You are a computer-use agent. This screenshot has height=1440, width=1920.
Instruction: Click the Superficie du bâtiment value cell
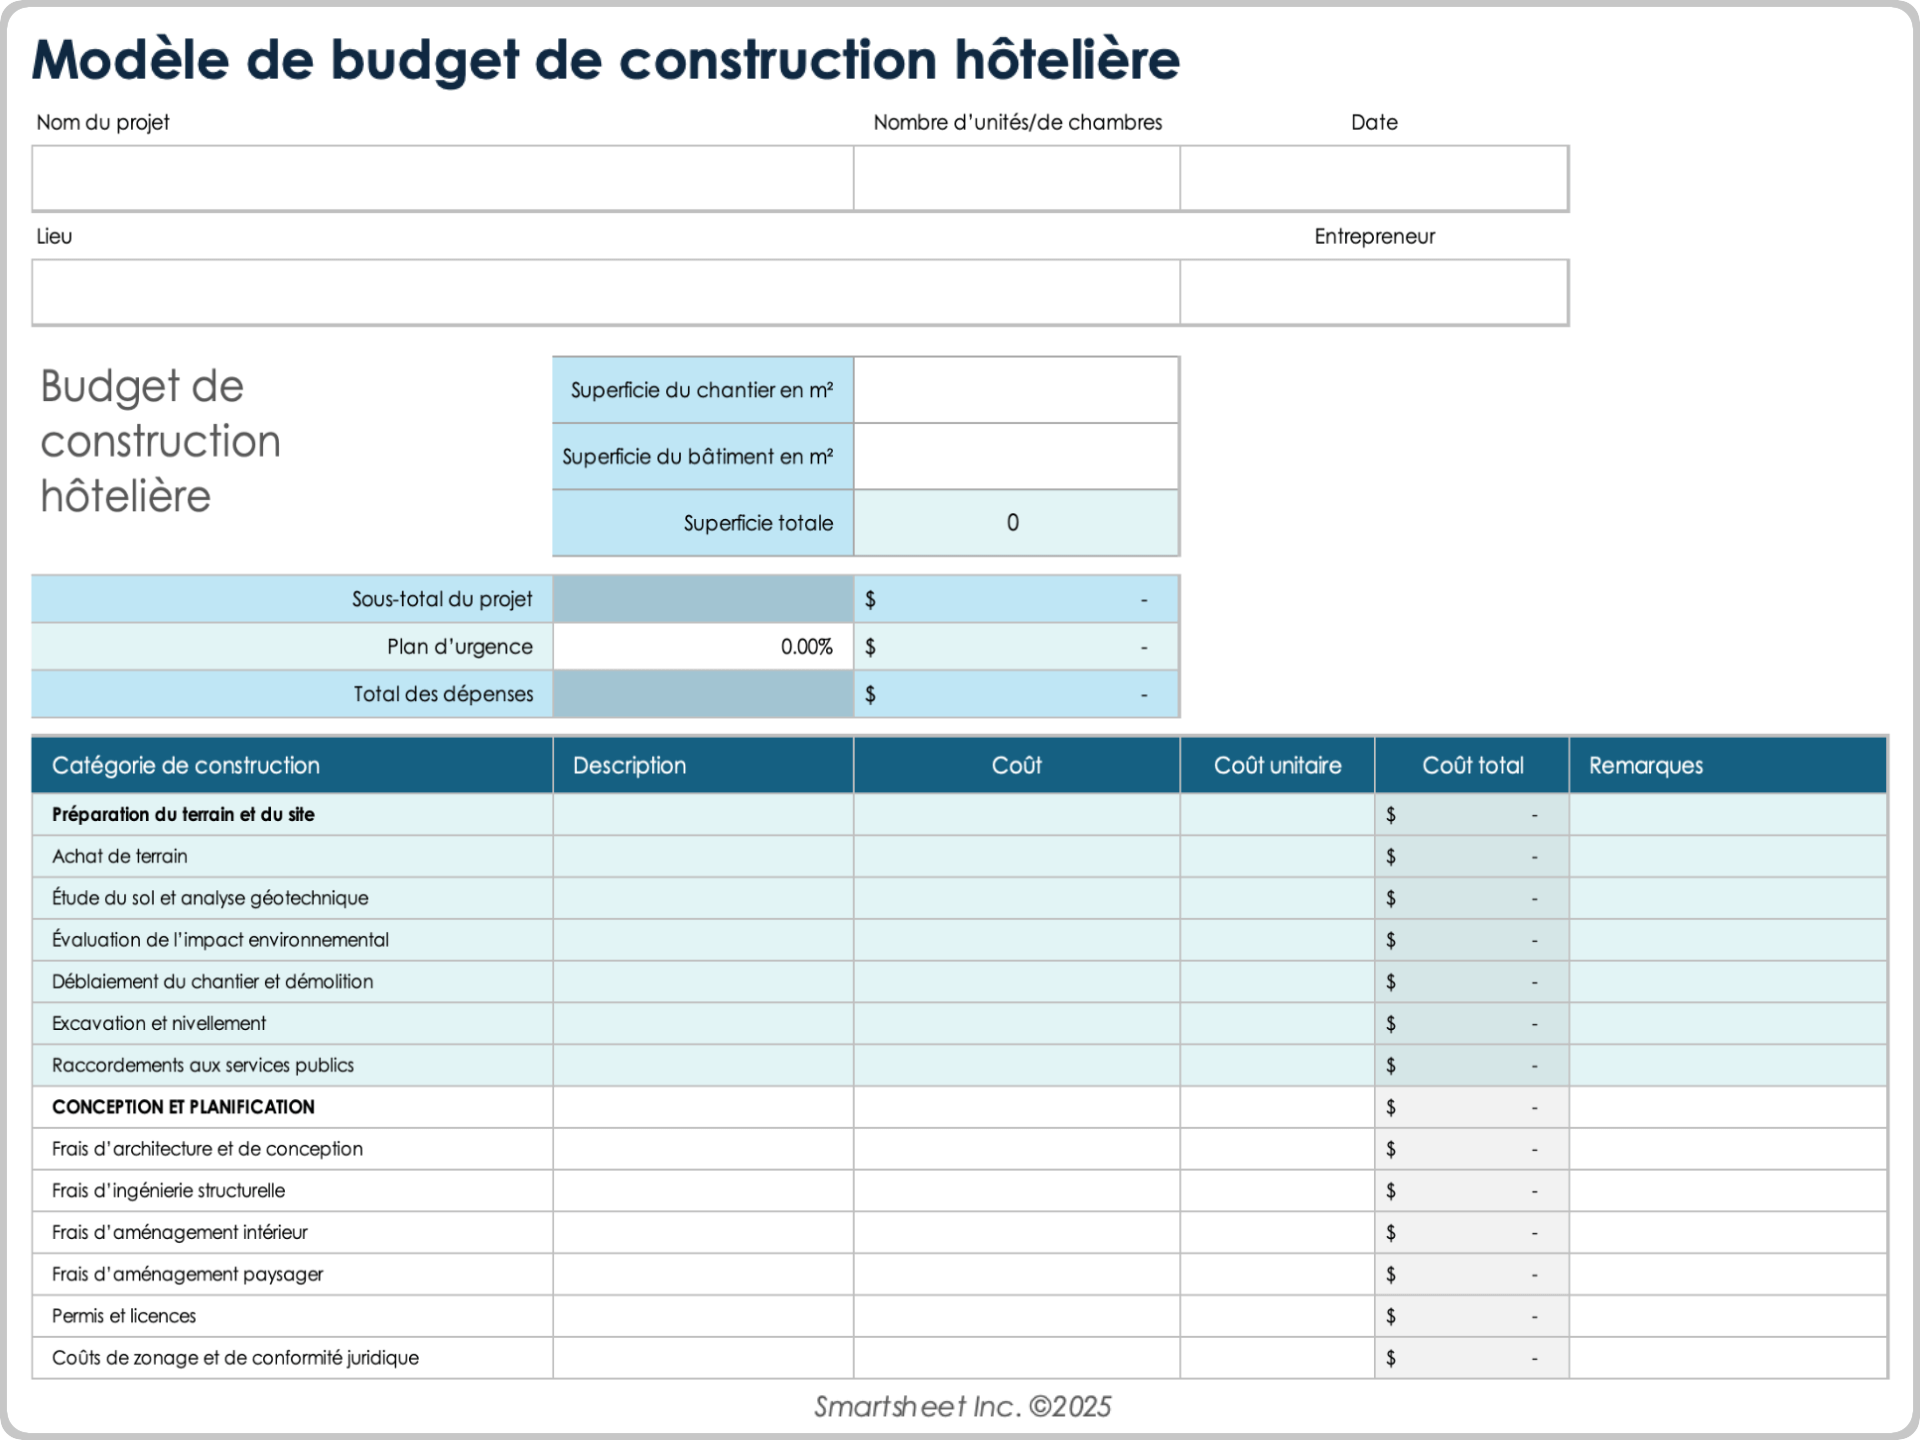coord(1015,456)
